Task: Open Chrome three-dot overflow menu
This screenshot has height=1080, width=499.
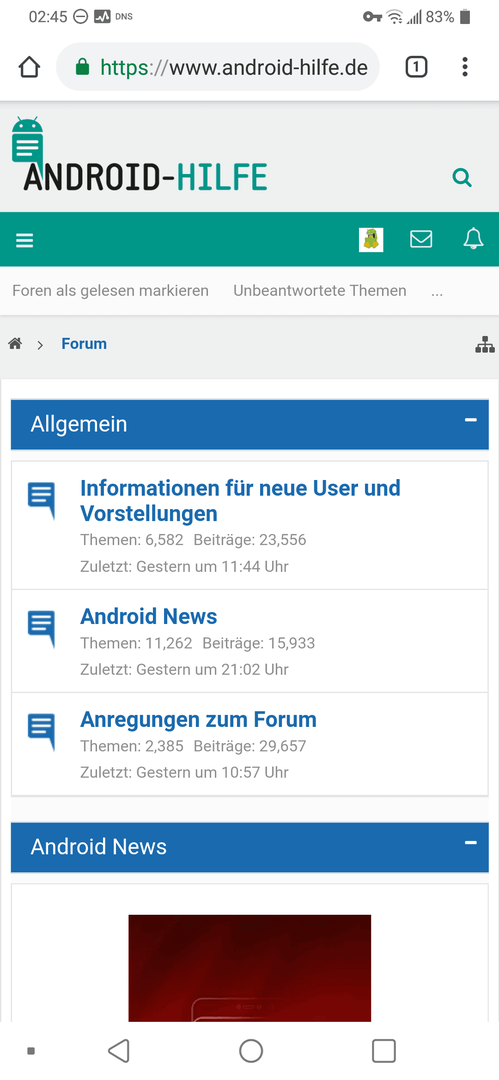Action: 465,67
